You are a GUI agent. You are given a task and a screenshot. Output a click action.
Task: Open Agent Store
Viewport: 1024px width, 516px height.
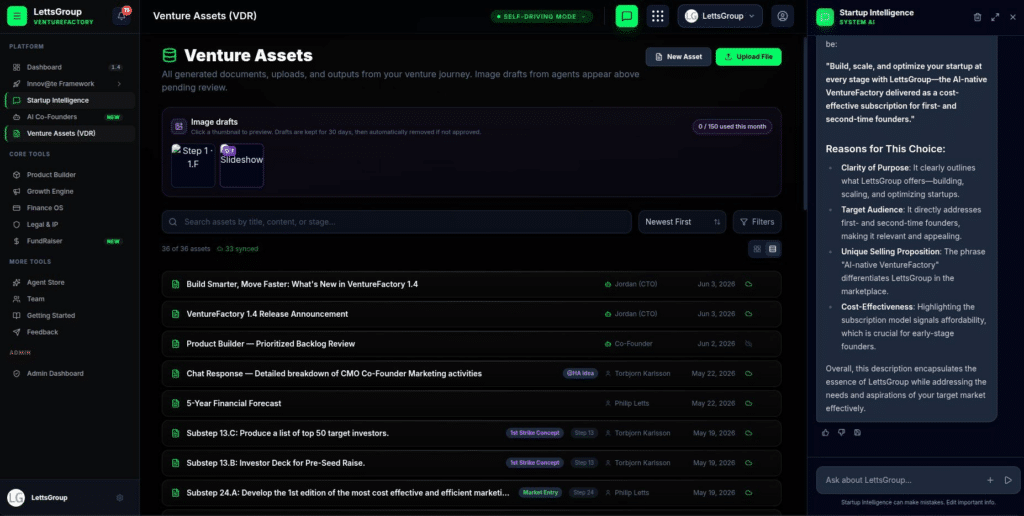point(69,283)
